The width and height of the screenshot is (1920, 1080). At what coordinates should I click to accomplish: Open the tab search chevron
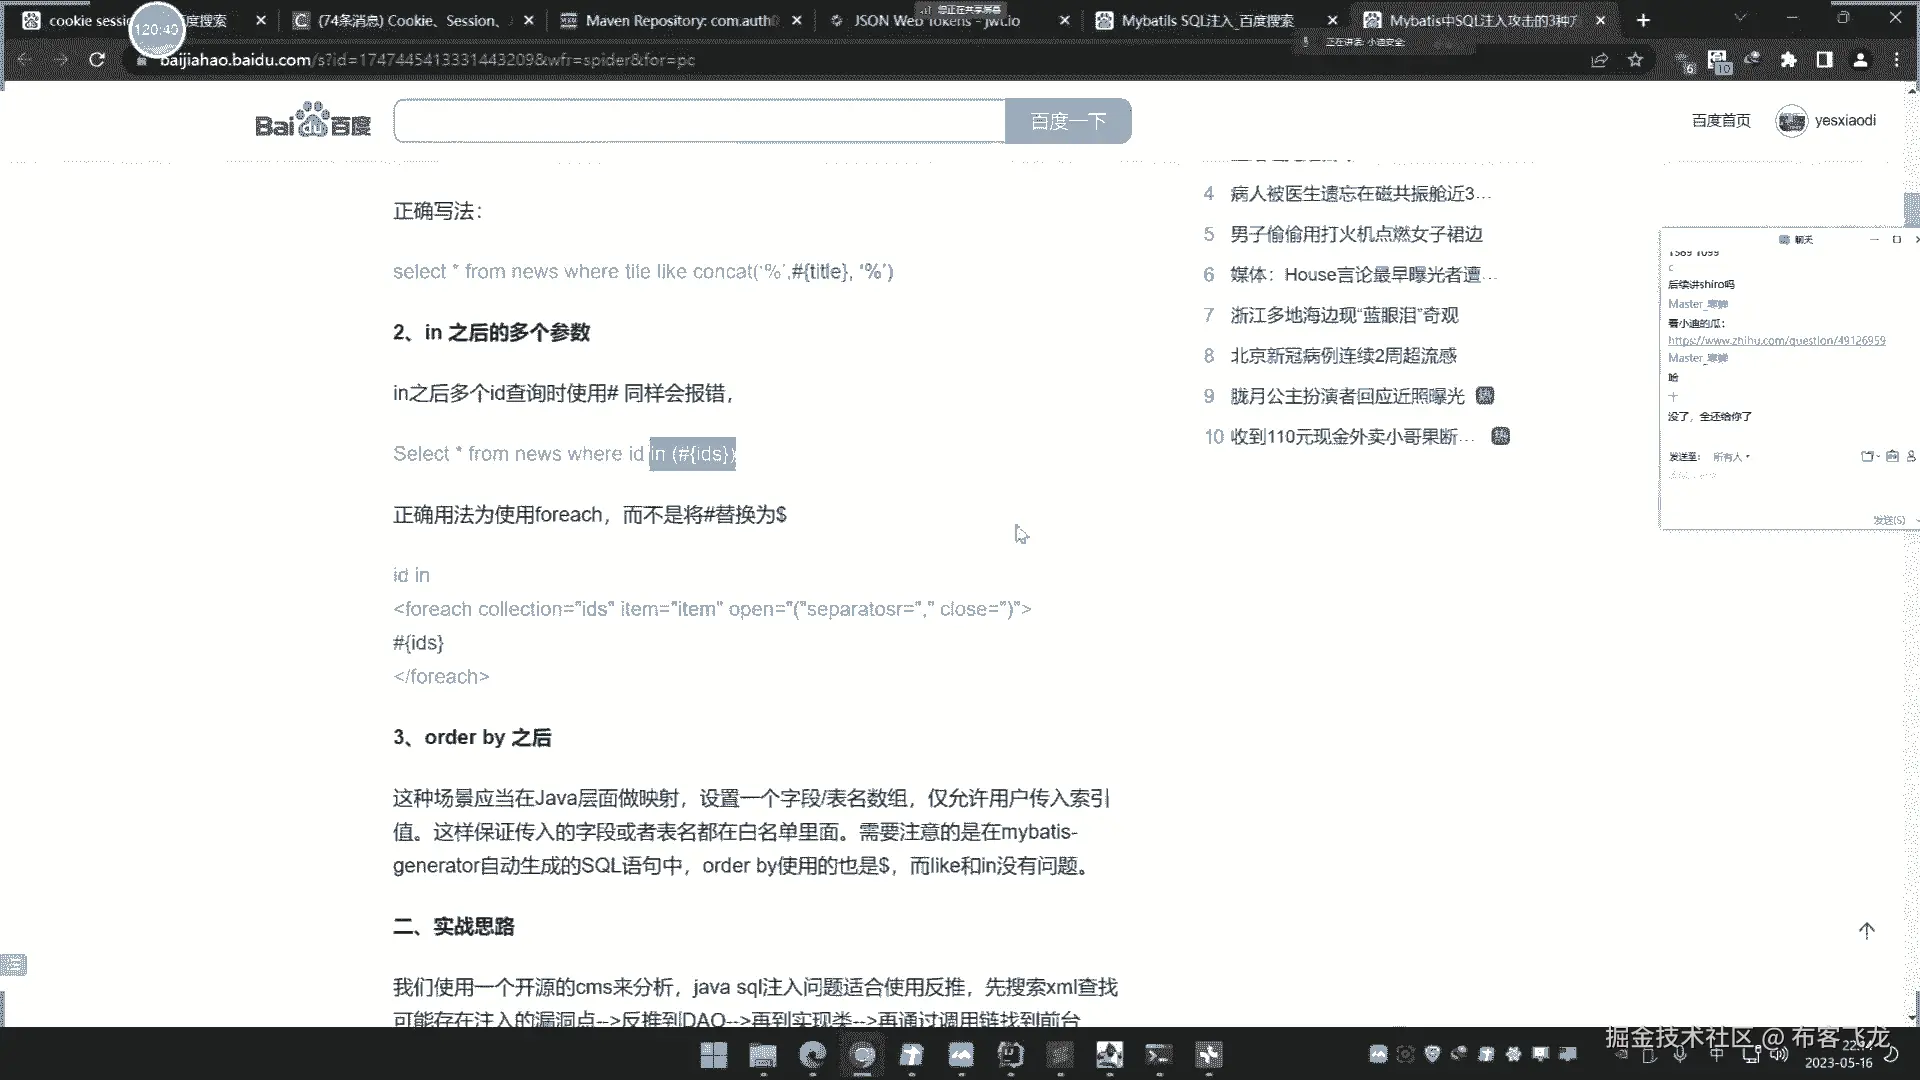pos(1740,18)
